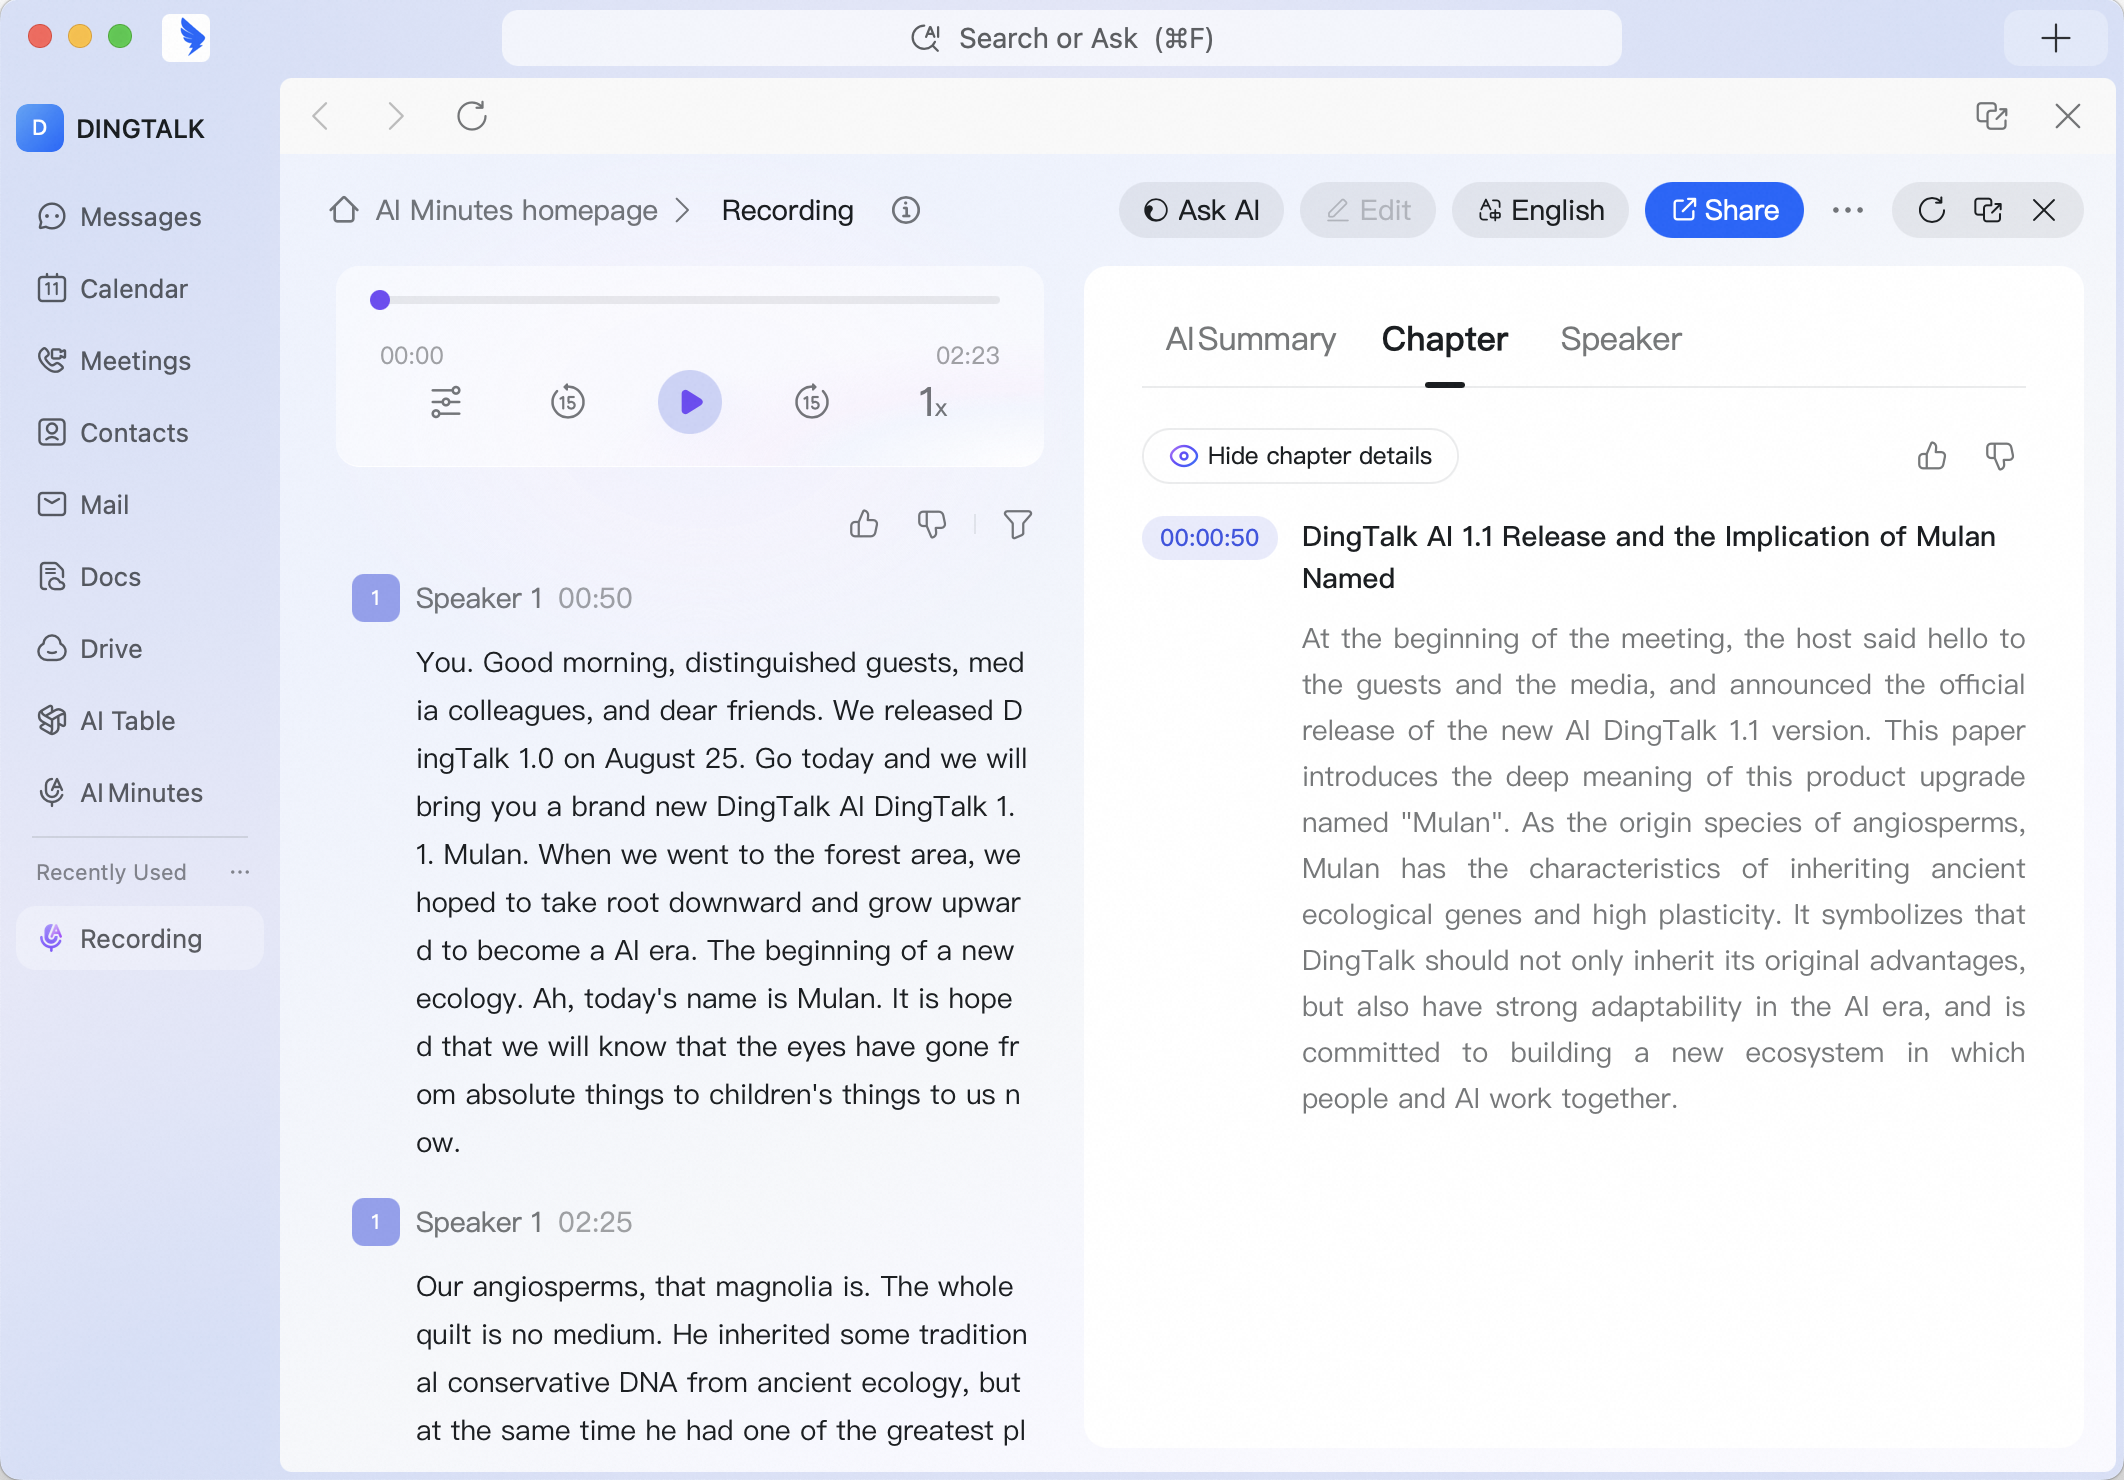The width and height of the screenshot is (2124, 1480).
Task: Click the Ask AI button
Action: 1201,210
